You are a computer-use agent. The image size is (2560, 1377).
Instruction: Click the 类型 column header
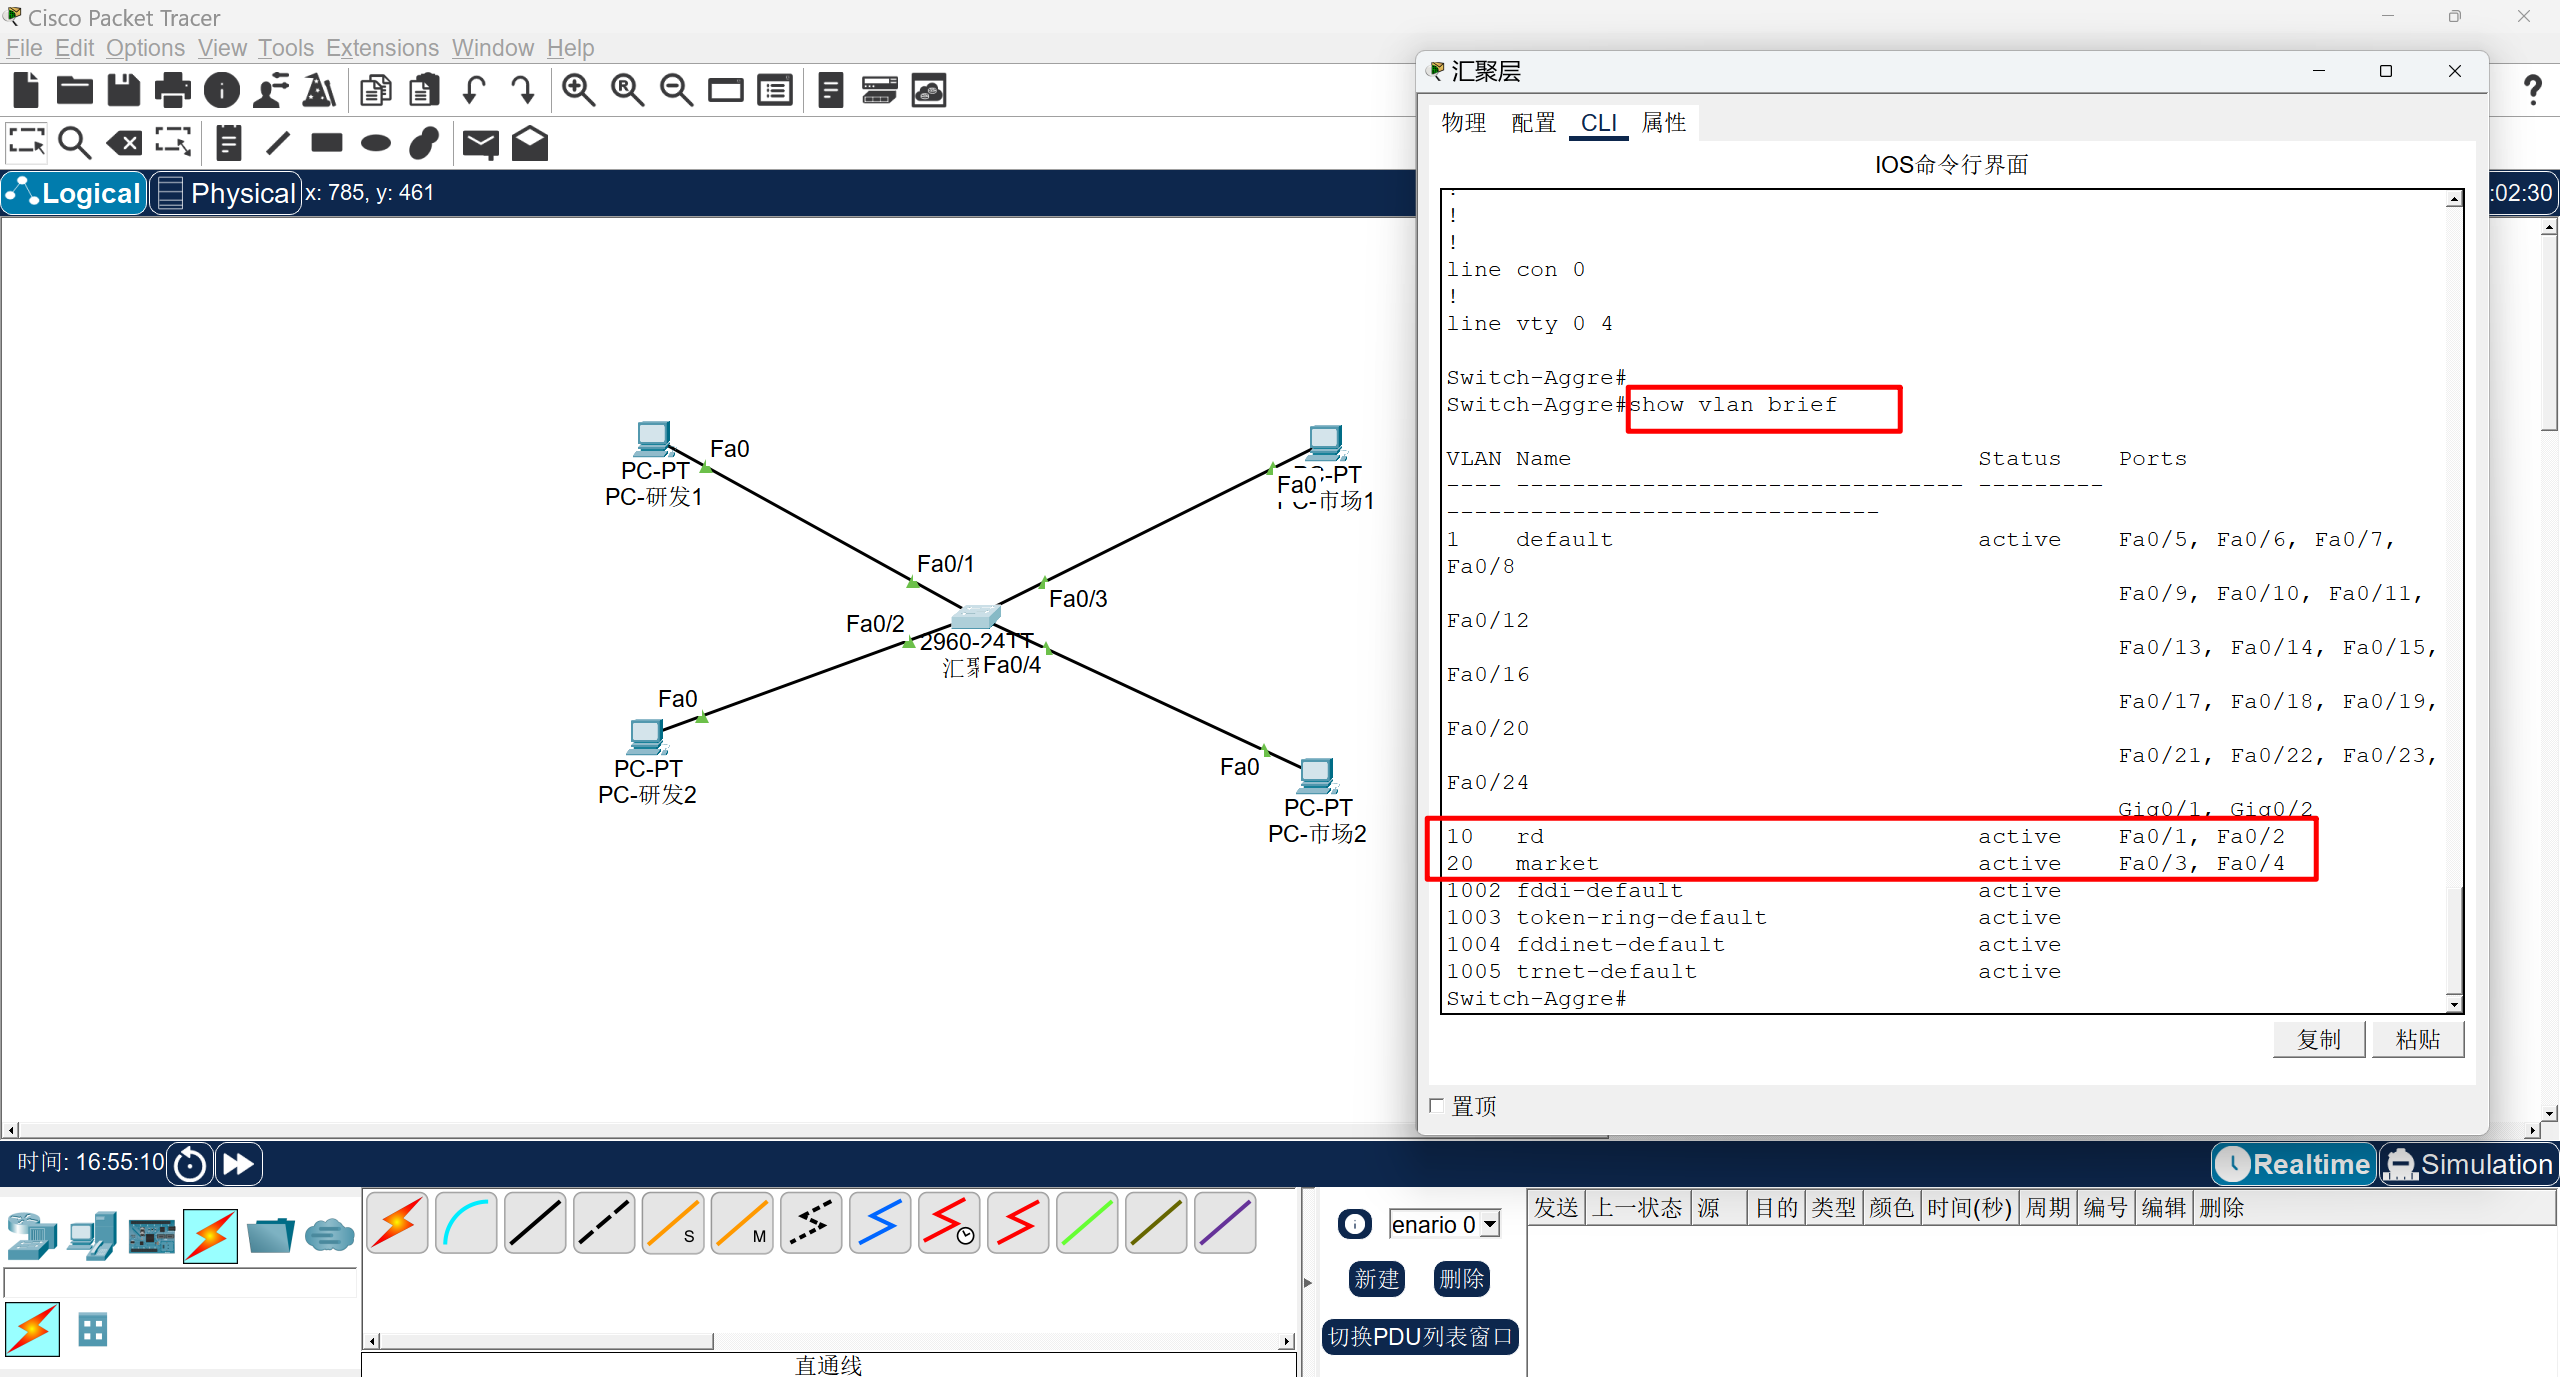pyautogui.click(x=1834, y=1208)
